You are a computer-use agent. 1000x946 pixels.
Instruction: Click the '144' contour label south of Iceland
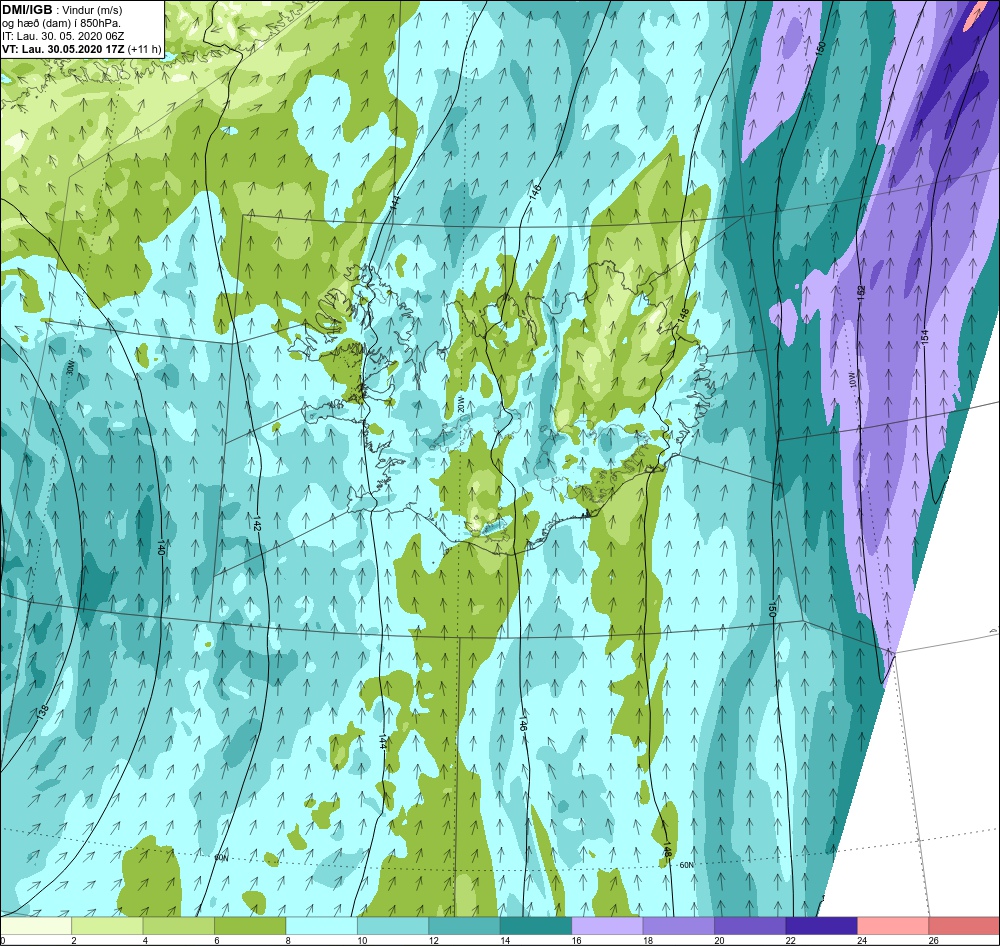pyautogui.click(x=382, y=741)
